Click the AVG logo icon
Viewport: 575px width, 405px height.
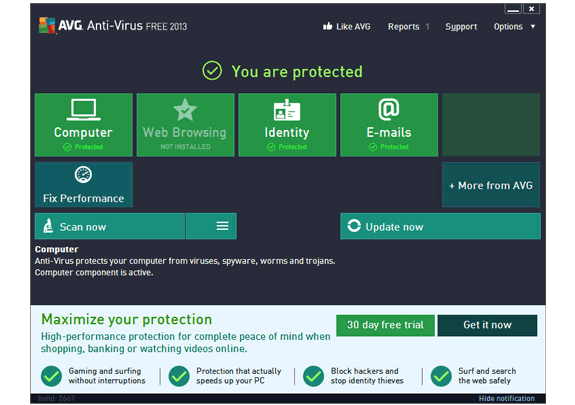pyautogui.click(x=47, y=25)
